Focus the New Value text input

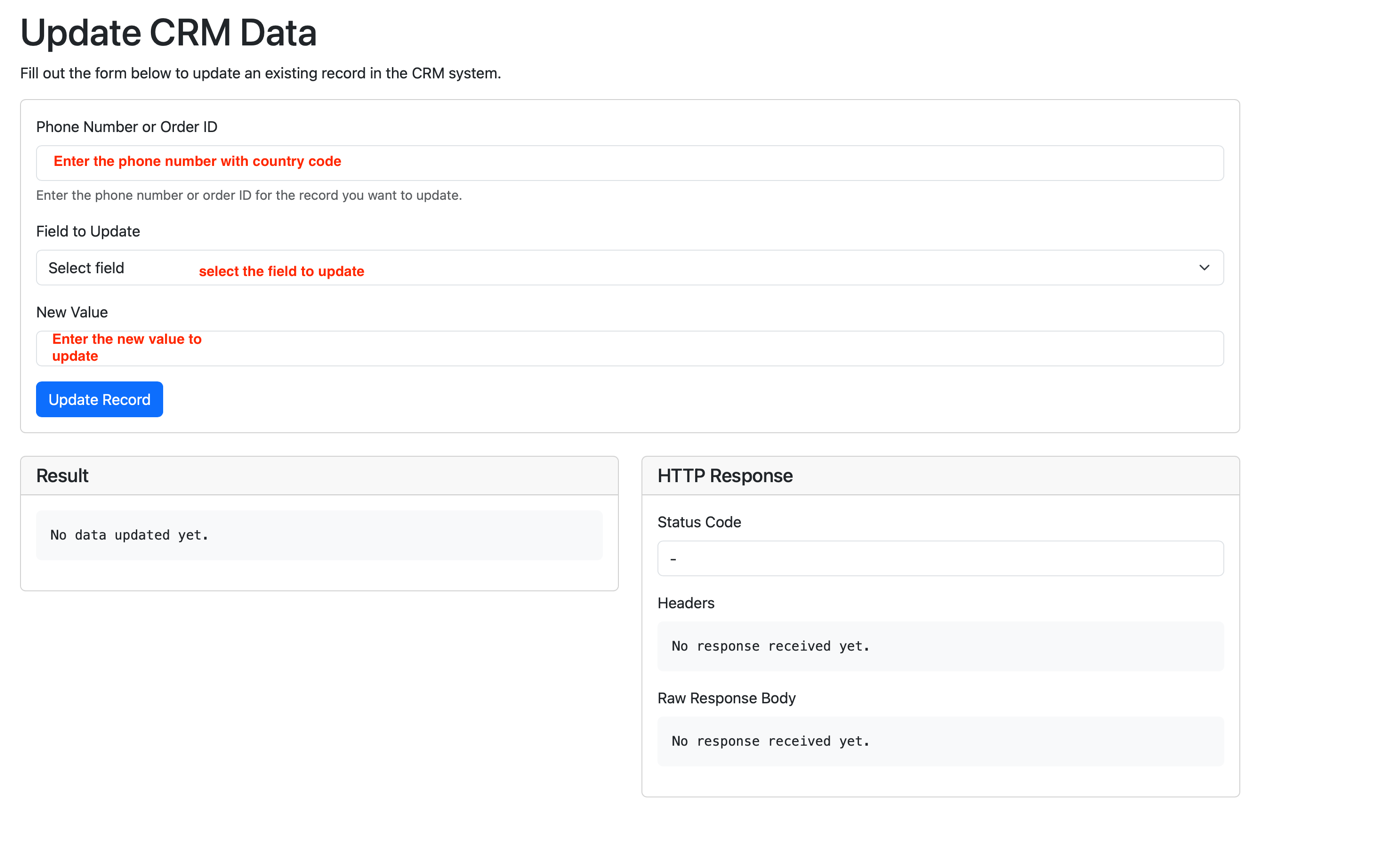(629, 349)
